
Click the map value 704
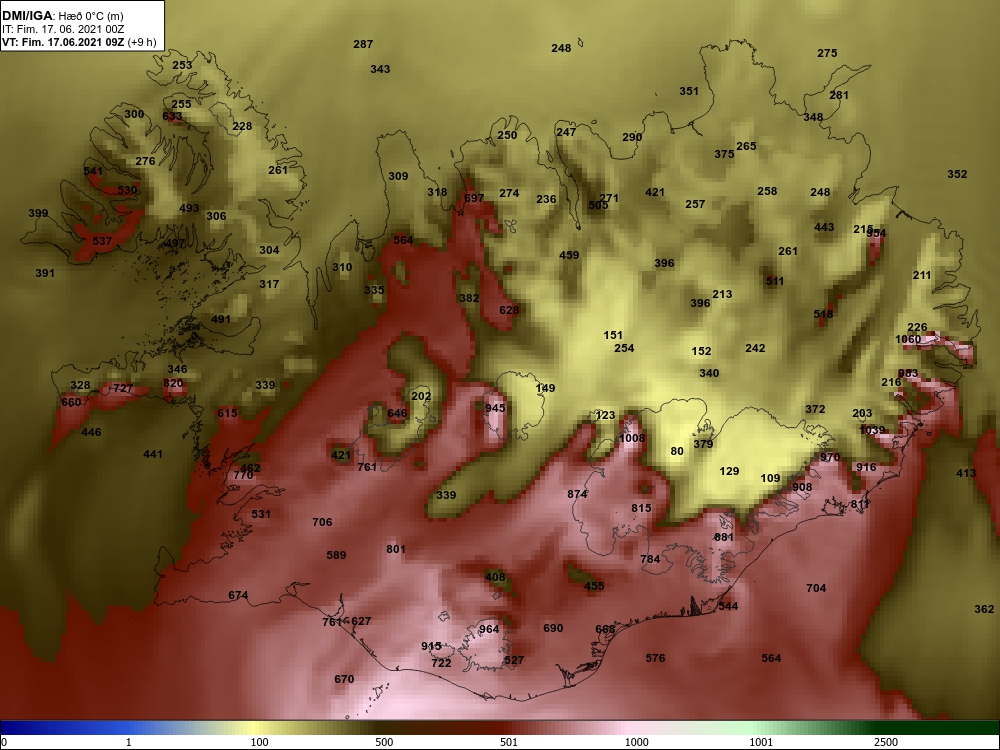(x=816, y=588)
